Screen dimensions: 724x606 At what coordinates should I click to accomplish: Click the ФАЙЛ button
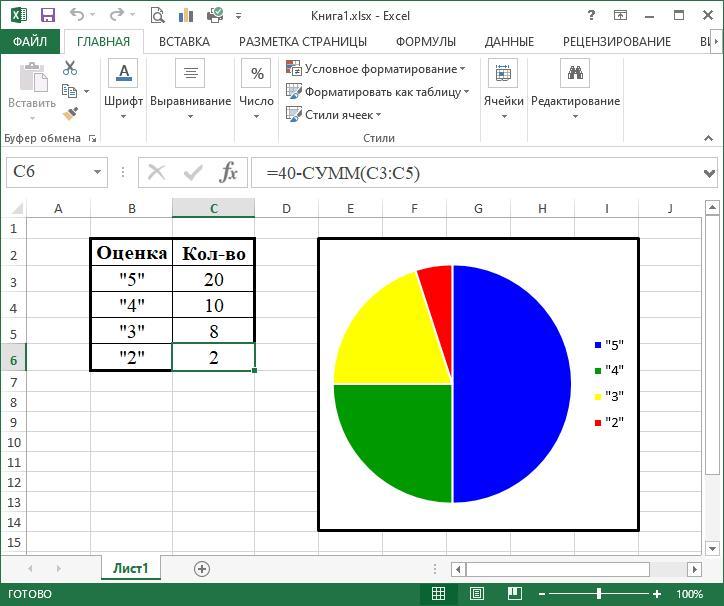(x=30, y=41)
